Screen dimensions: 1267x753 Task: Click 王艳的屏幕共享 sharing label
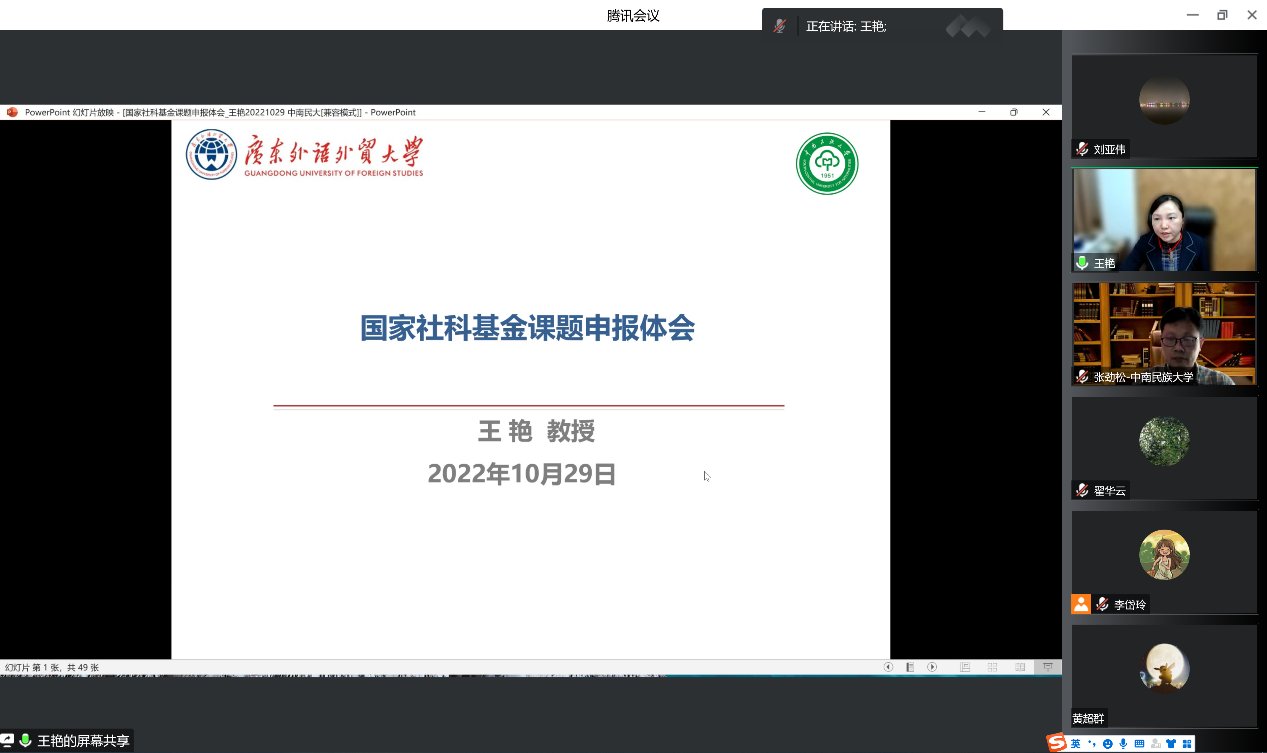[x=83, y=741]
